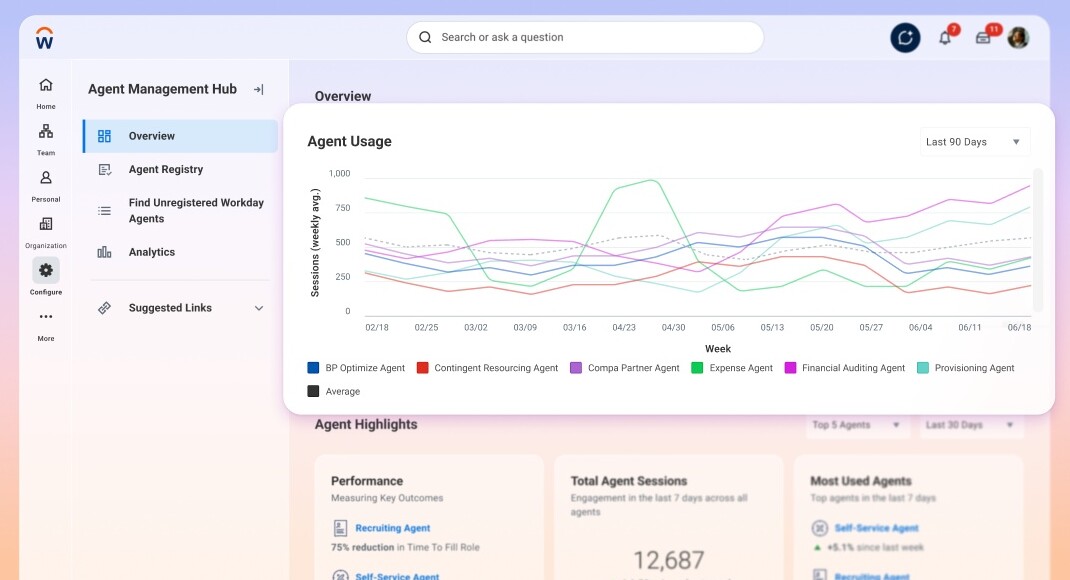Click the Agent Usage title
The image size is (1070, 580).
tap(349, 141)
